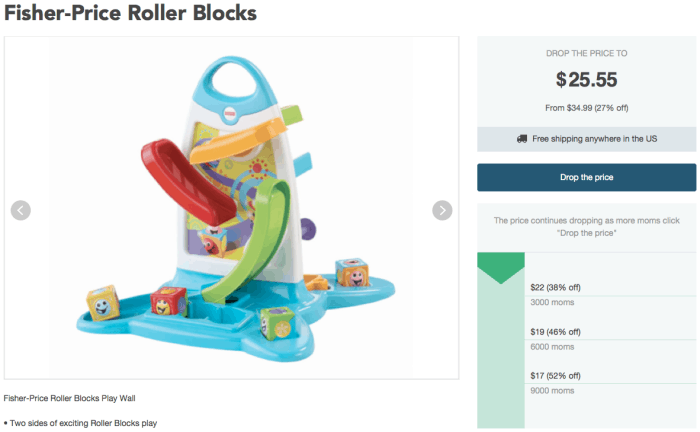The width and height of the screenshot is (700, 432).
Task: Click the "DROP THE PRICE TO" heading
Action: coord(586,52)
